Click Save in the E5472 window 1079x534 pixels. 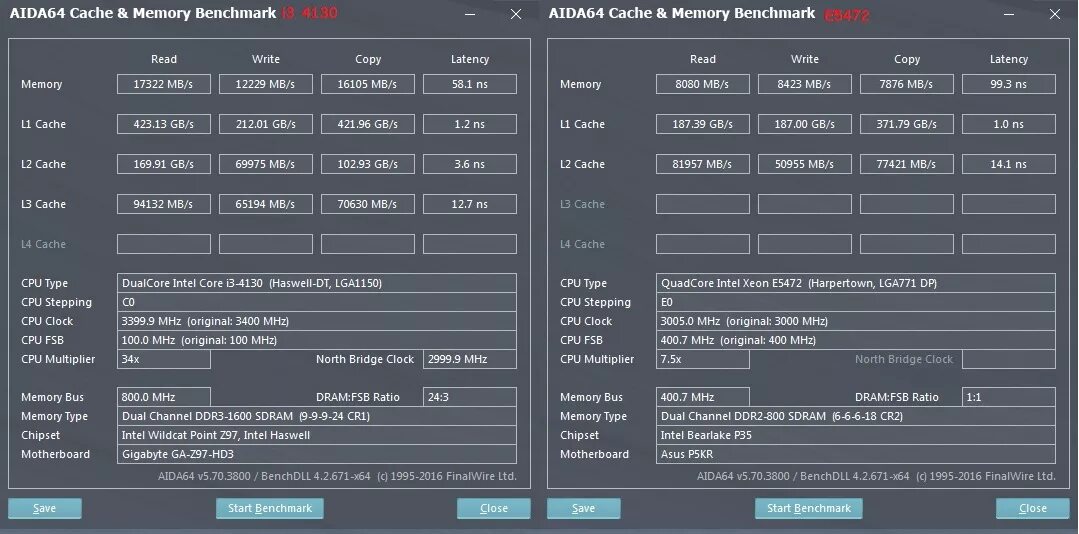584,509
